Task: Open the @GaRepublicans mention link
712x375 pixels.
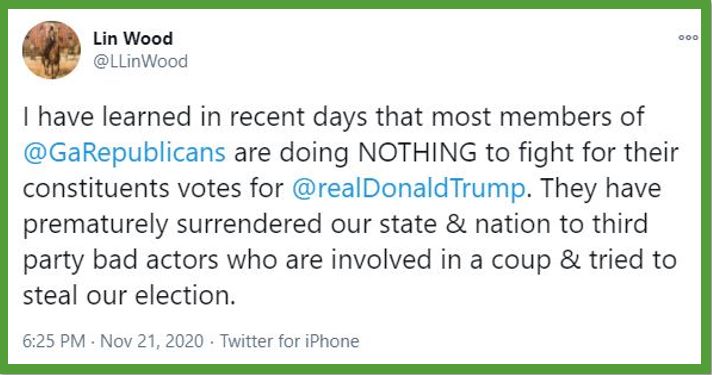Action: click(124, 153)
